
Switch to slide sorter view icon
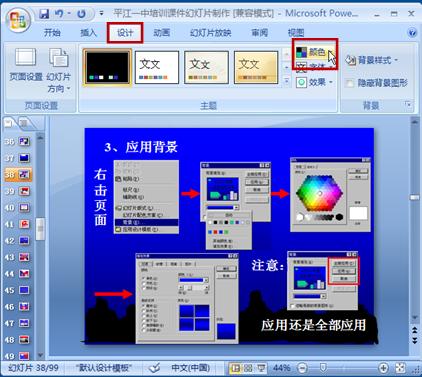click(x=248, y=368)
